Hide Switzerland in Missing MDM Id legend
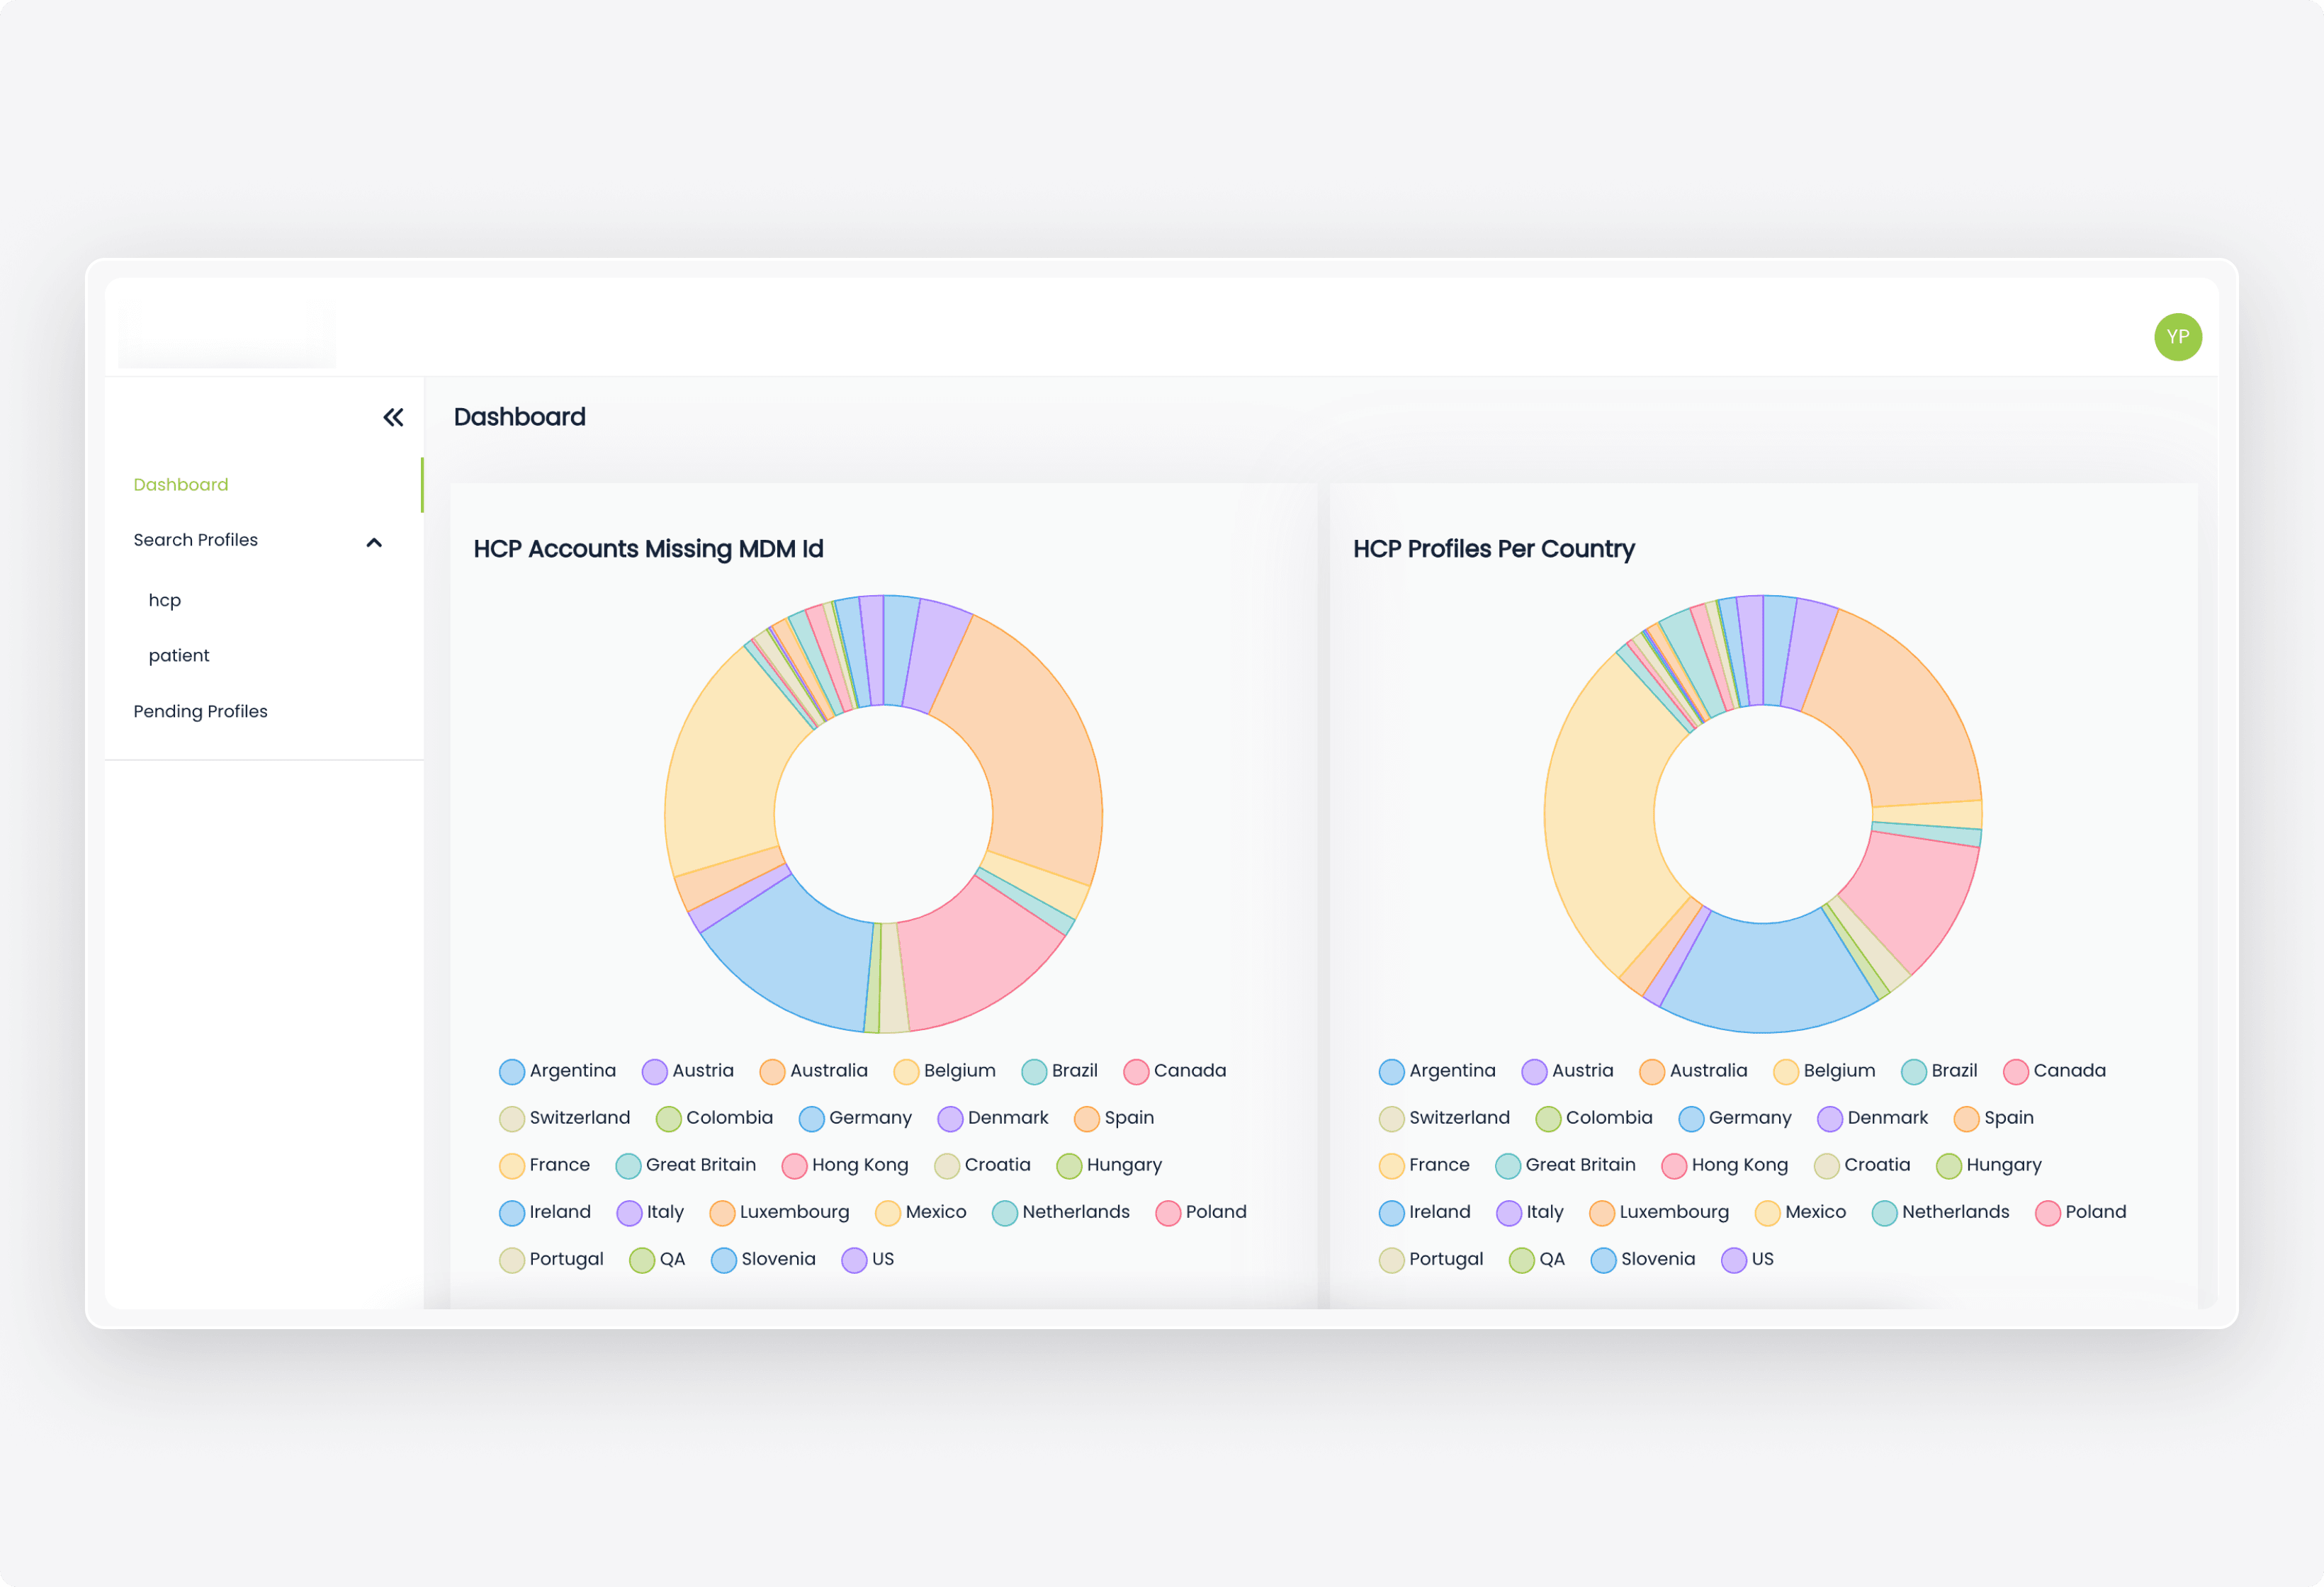 pyautogui.click(x=565, y=1118)
